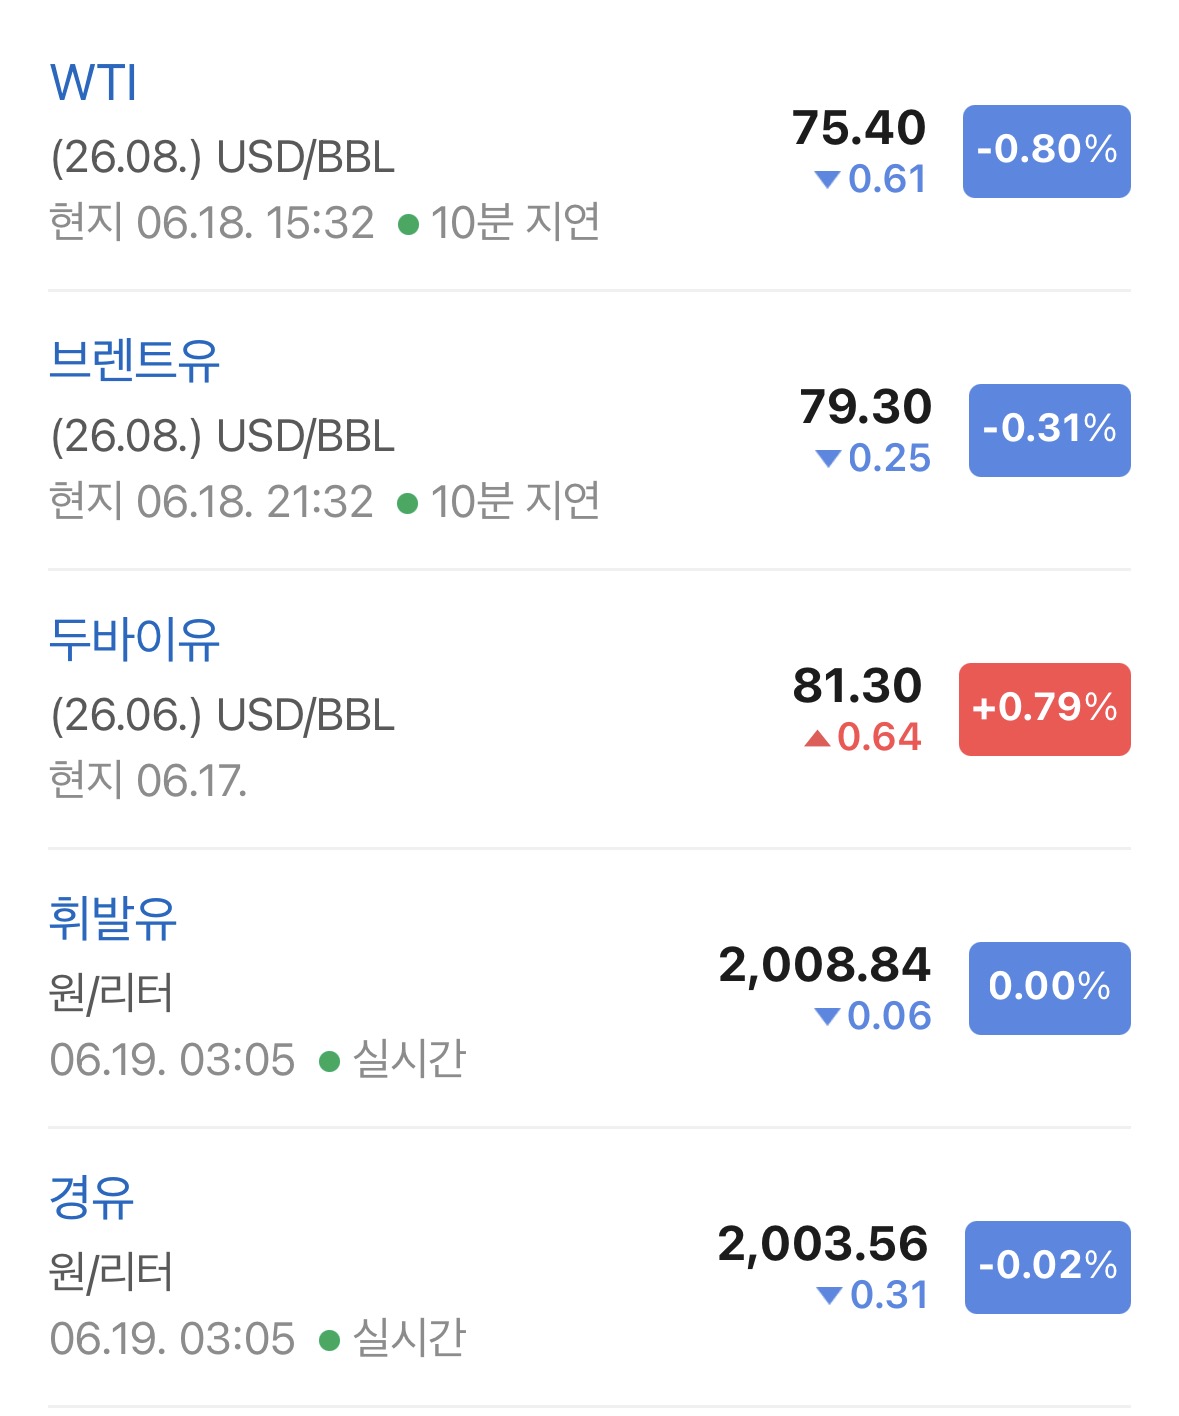This screenshot has height=1416, width=1179.
Task: Tap the -0.80% WTI change badge
Action: (1046, 151)
